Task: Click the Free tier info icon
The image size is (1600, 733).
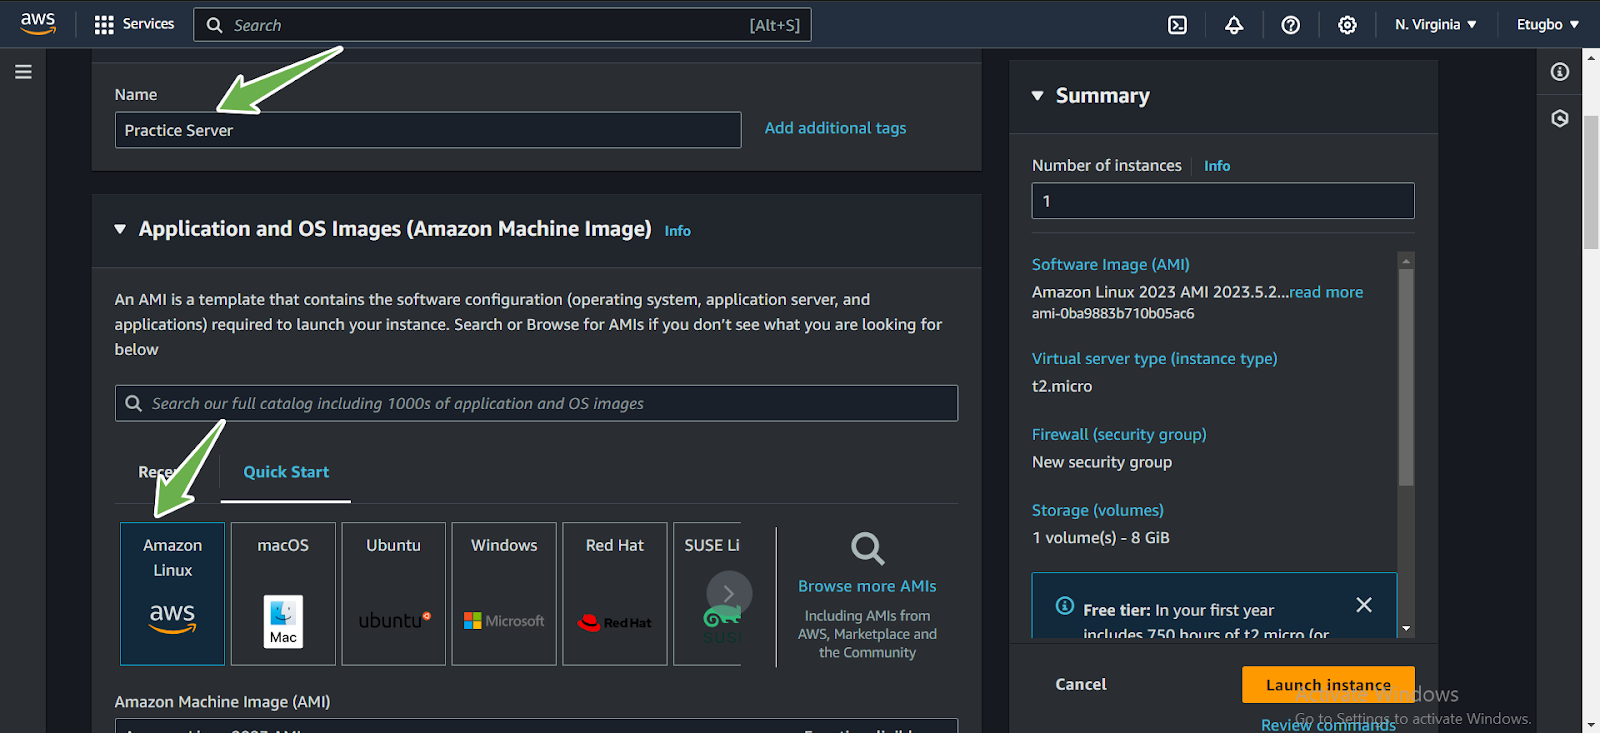Action: tap(1065, 606)
